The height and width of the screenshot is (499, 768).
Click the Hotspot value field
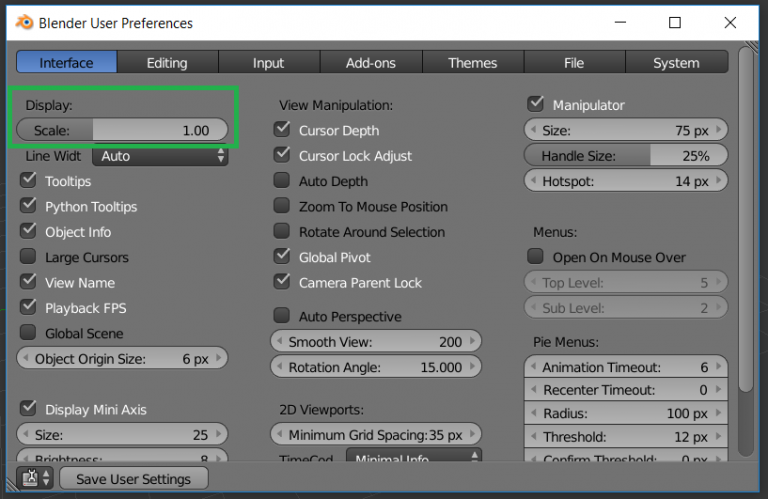[x=626, y=181]
